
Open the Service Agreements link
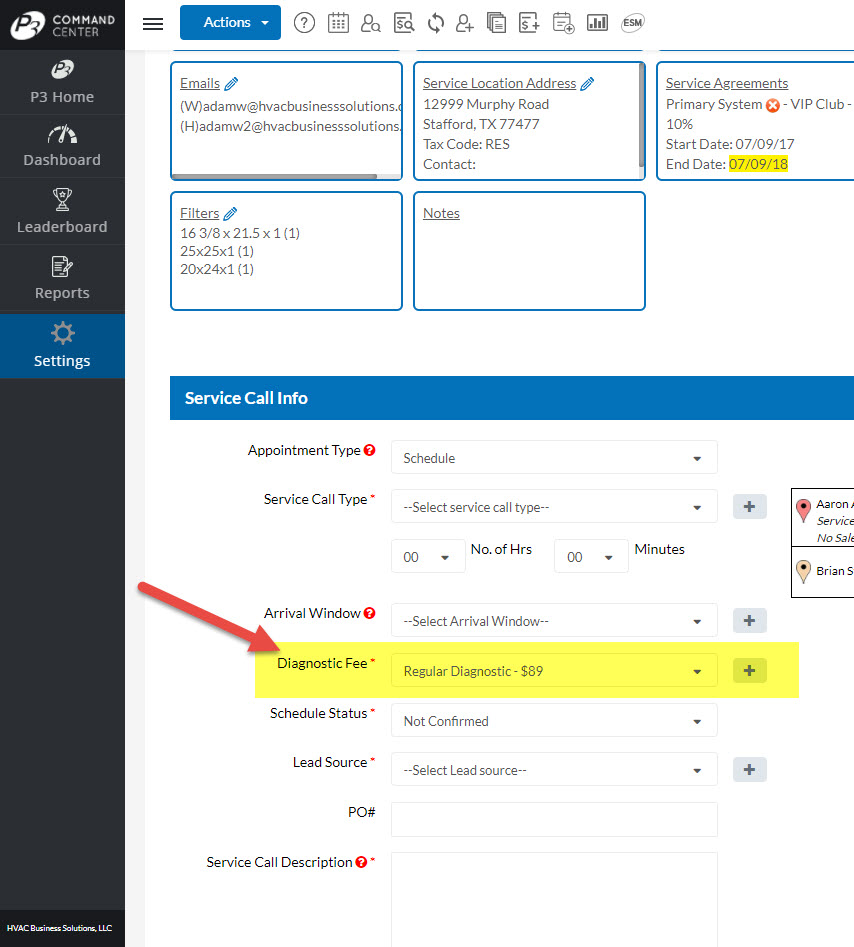pyautogui.click(x=727, y=84)
